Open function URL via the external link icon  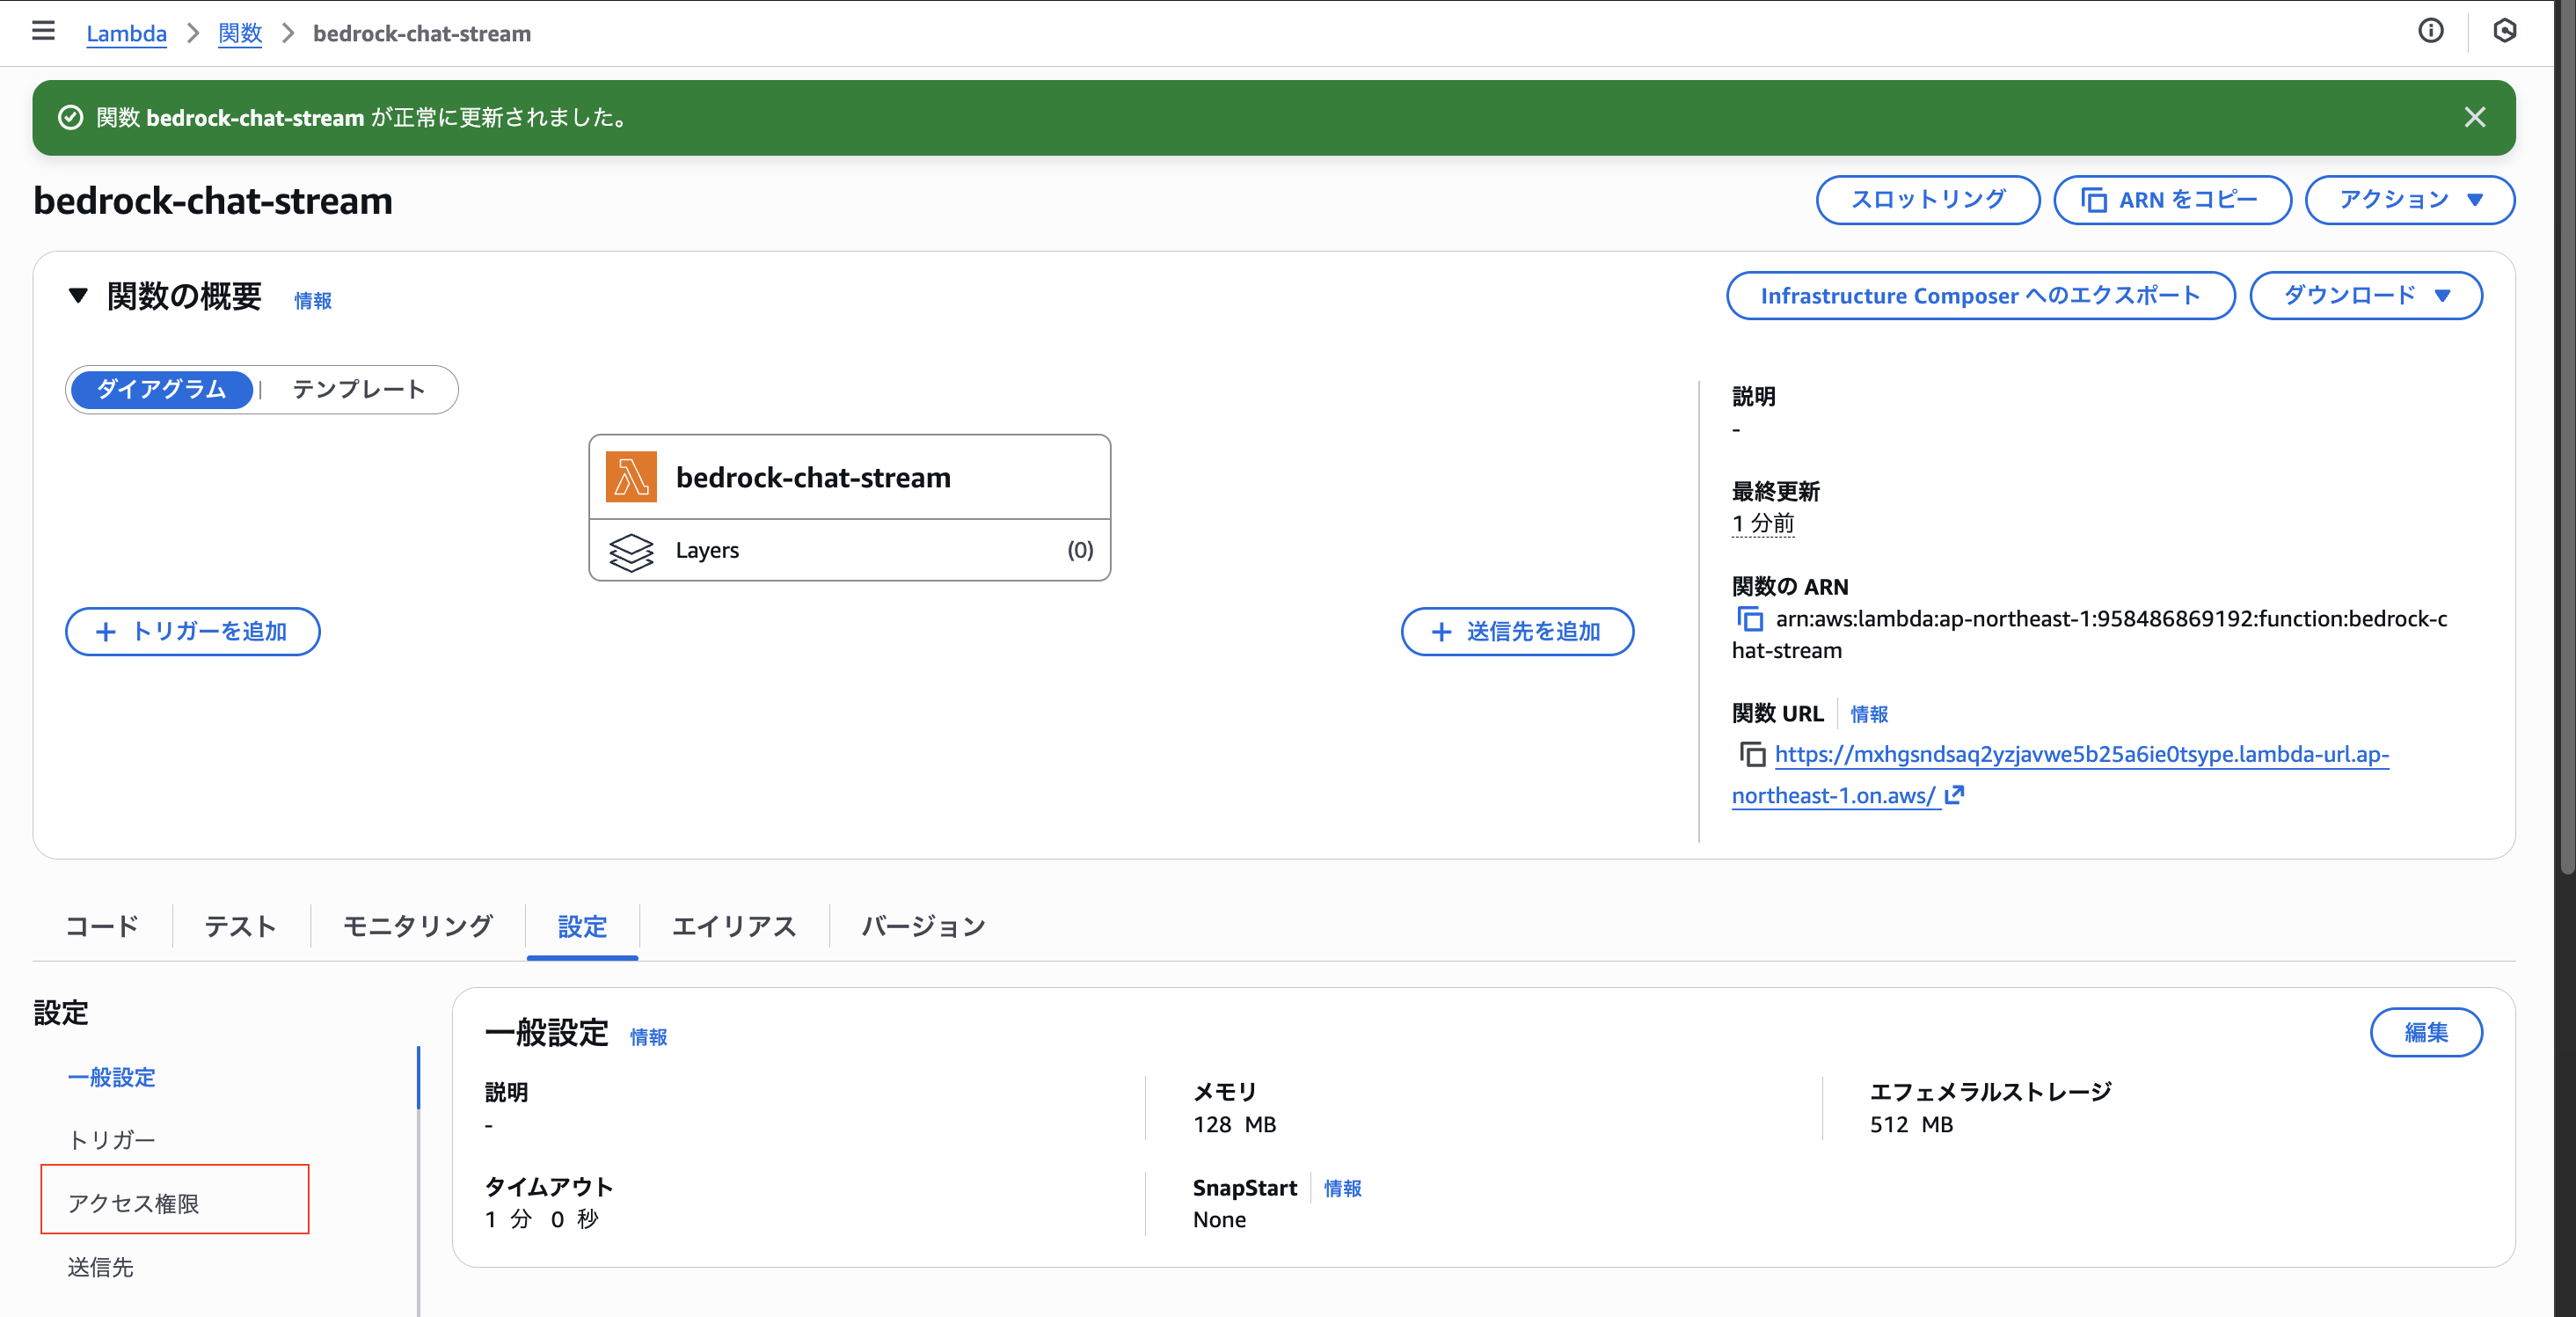1953,796
